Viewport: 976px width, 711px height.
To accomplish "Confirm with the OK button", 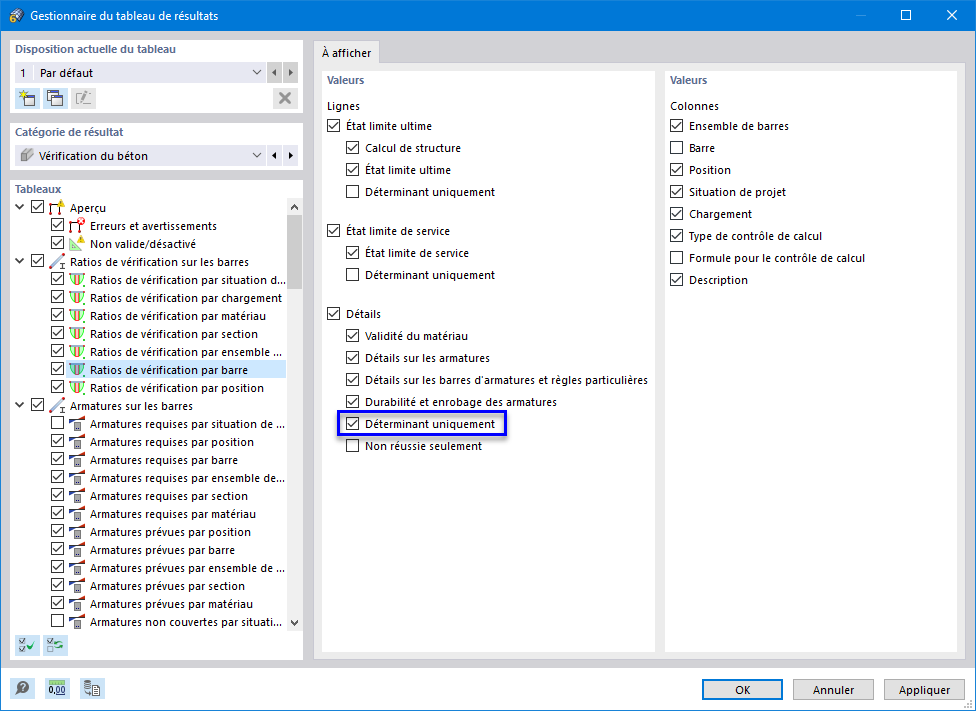I will [x=743, y=689].
